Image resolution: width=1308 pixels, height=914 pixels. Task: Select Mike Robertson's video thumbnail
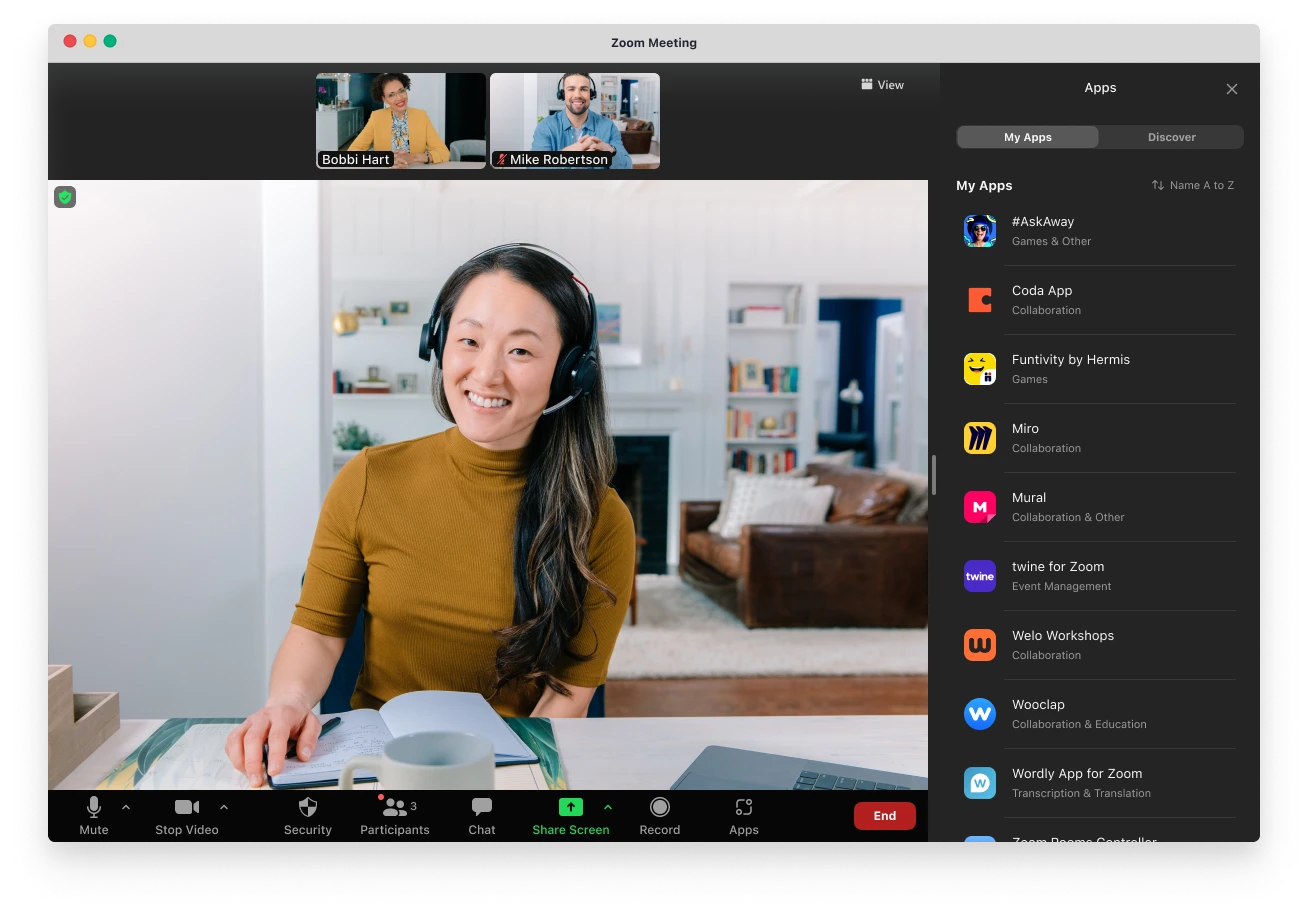tap(574, 120)
